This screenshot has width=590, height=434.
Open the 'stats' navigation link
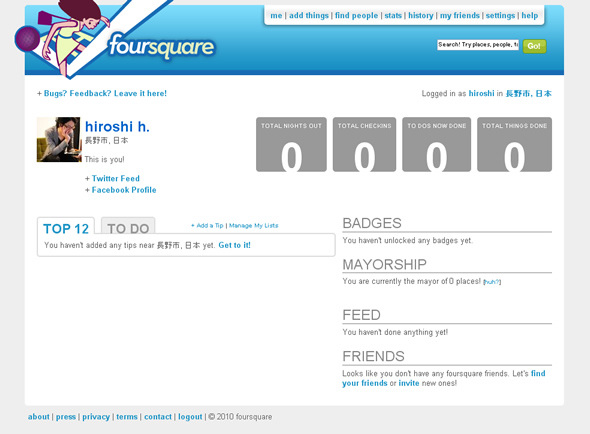click(x=393, y=15)
